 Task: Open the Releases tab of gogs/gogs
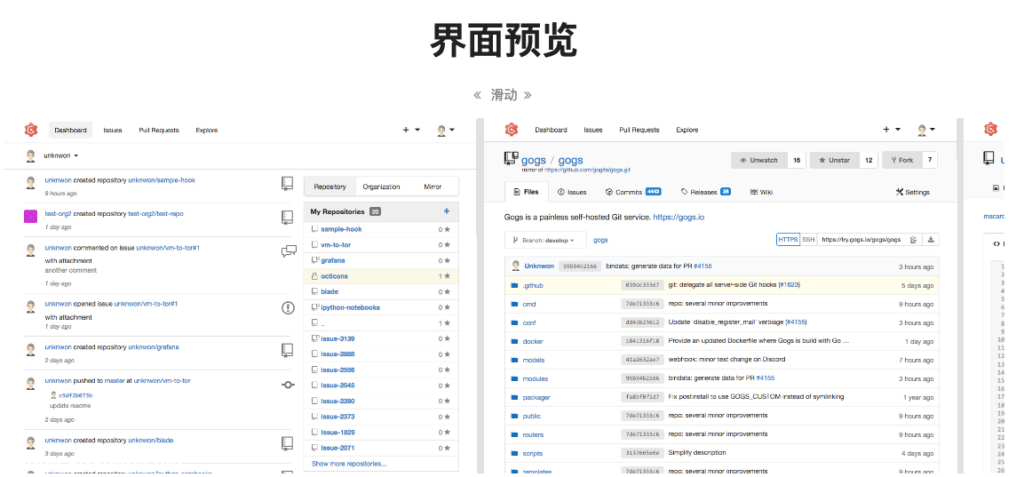point(705,192)
